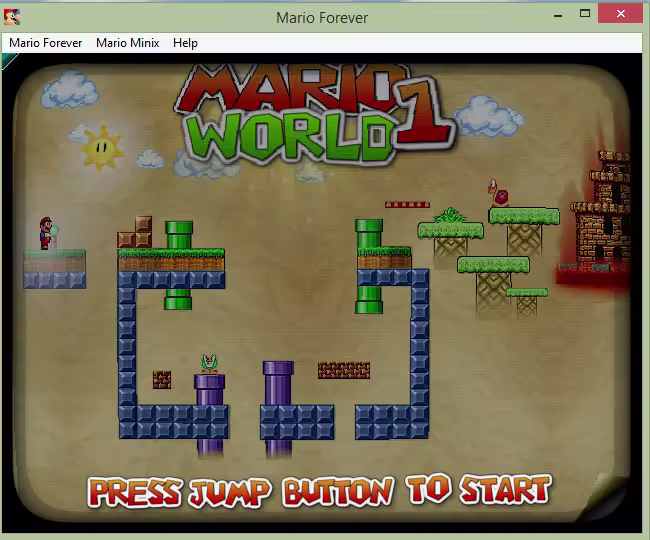Screen dimensions: 650x540
Task: Maximize the Mario Forever window
Action: 585,15
